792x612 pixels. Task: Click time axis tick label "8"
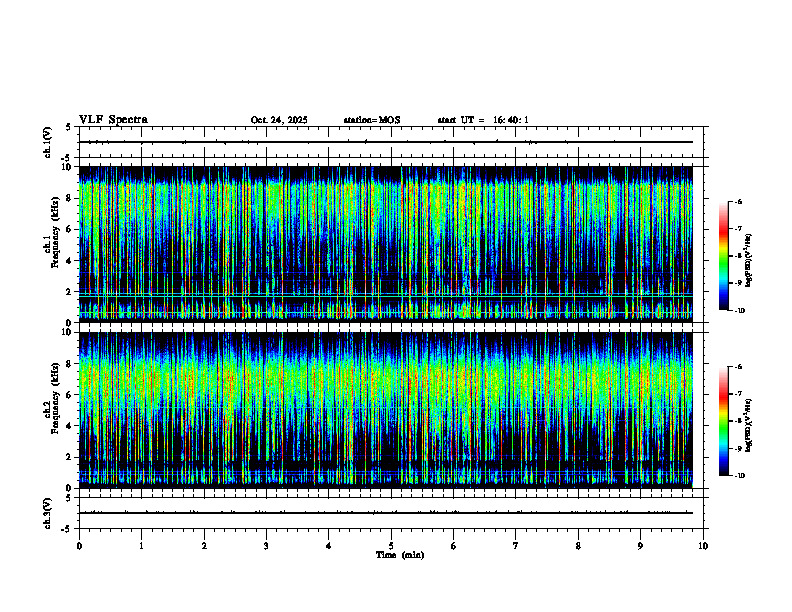(578, 546)
